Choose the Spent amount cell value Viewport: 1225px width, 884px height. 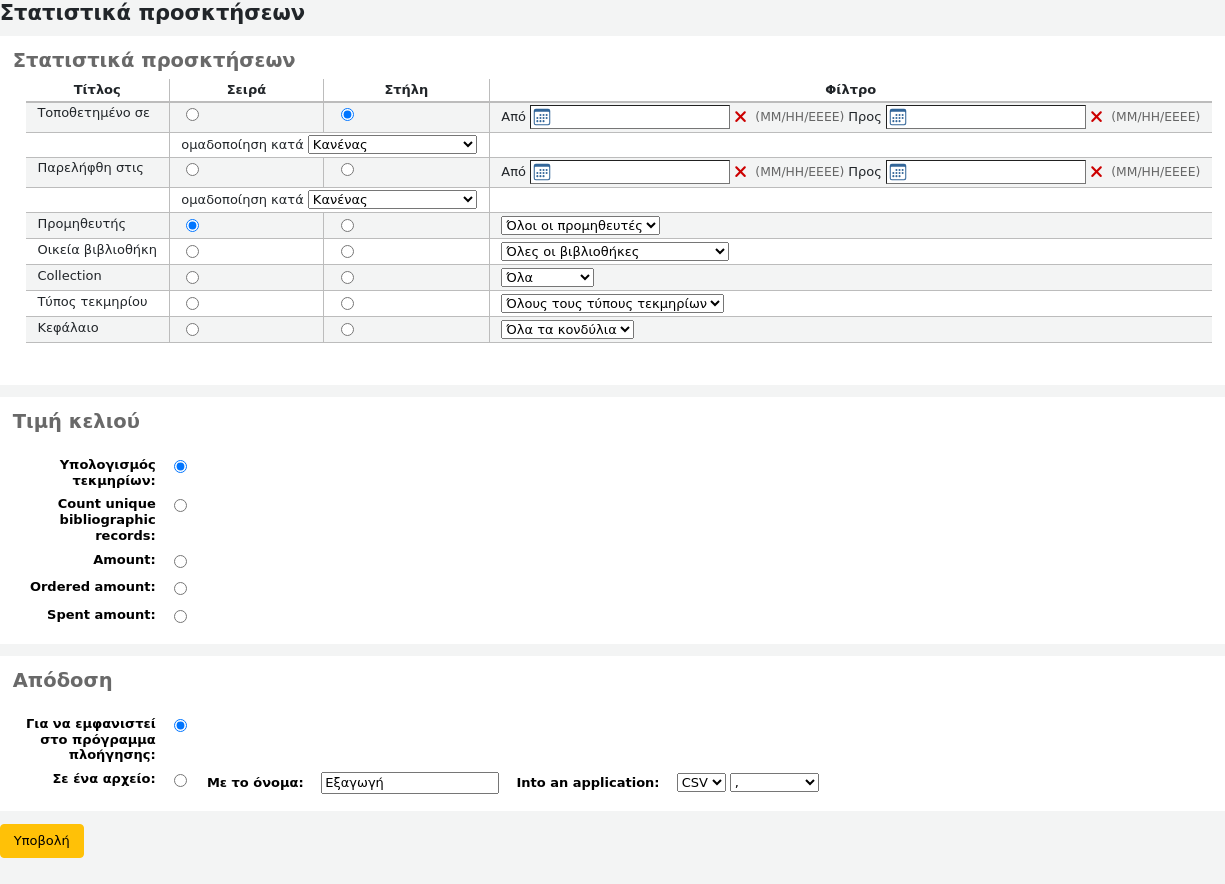coord(180,616)
